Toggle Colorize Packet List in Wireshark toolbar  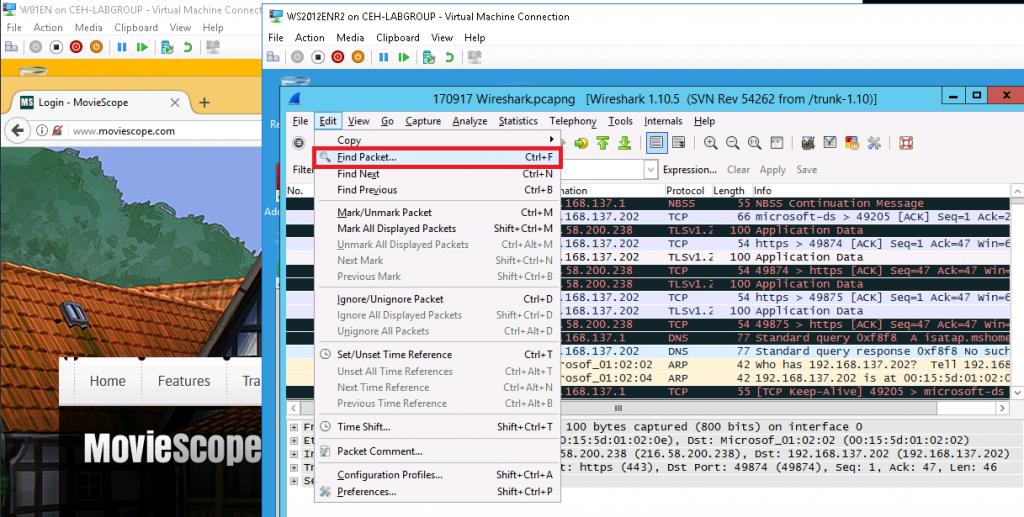coord(657,143)
